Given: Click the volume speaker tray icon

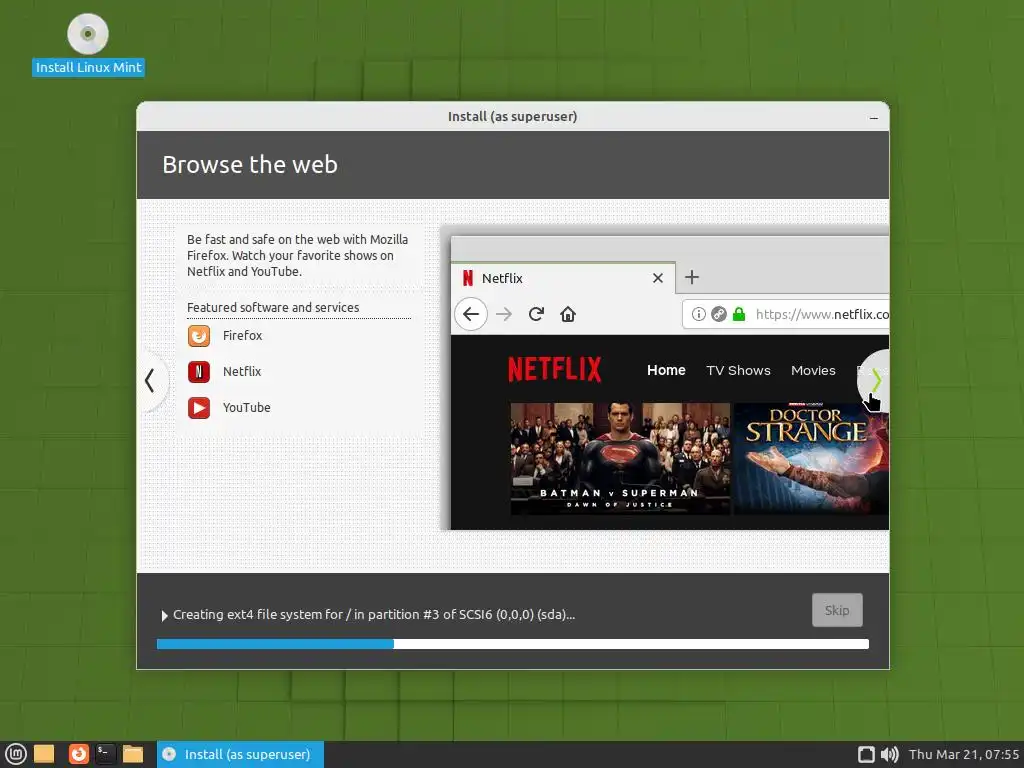Looking at the screenshot, I should coord(889,754).
